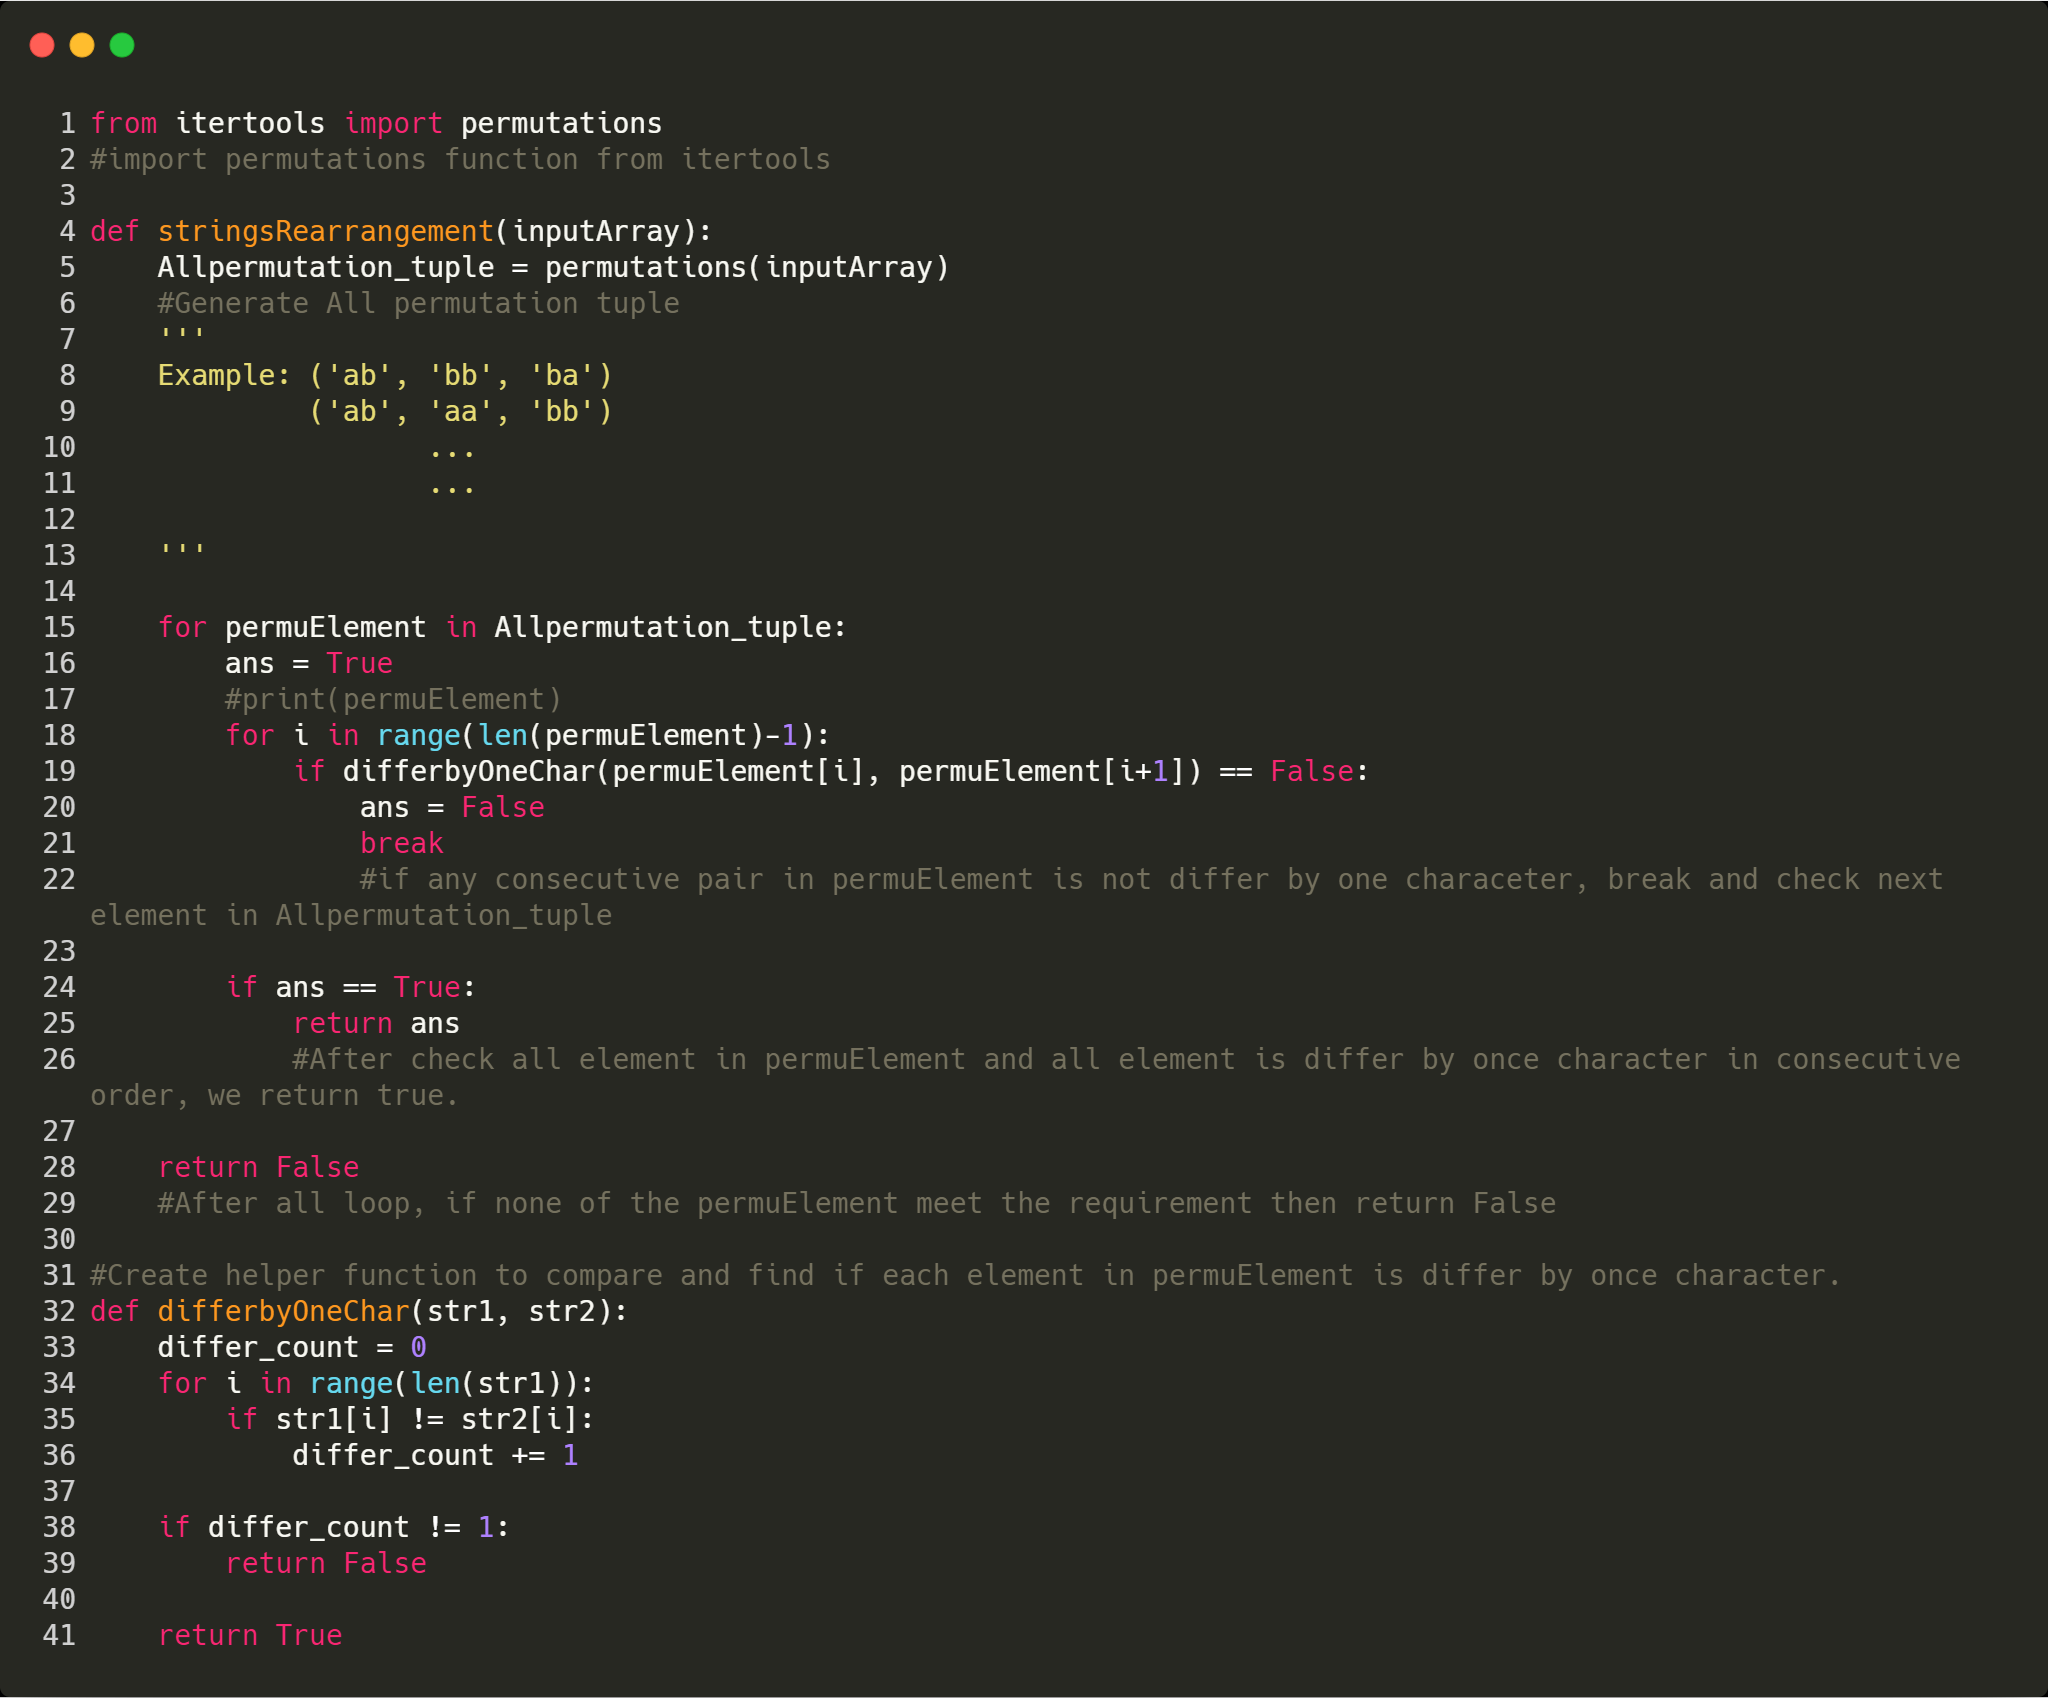The image size is (2048, 1698).
Task: Click 'True' value on line 16
Action: coord(359,663)
